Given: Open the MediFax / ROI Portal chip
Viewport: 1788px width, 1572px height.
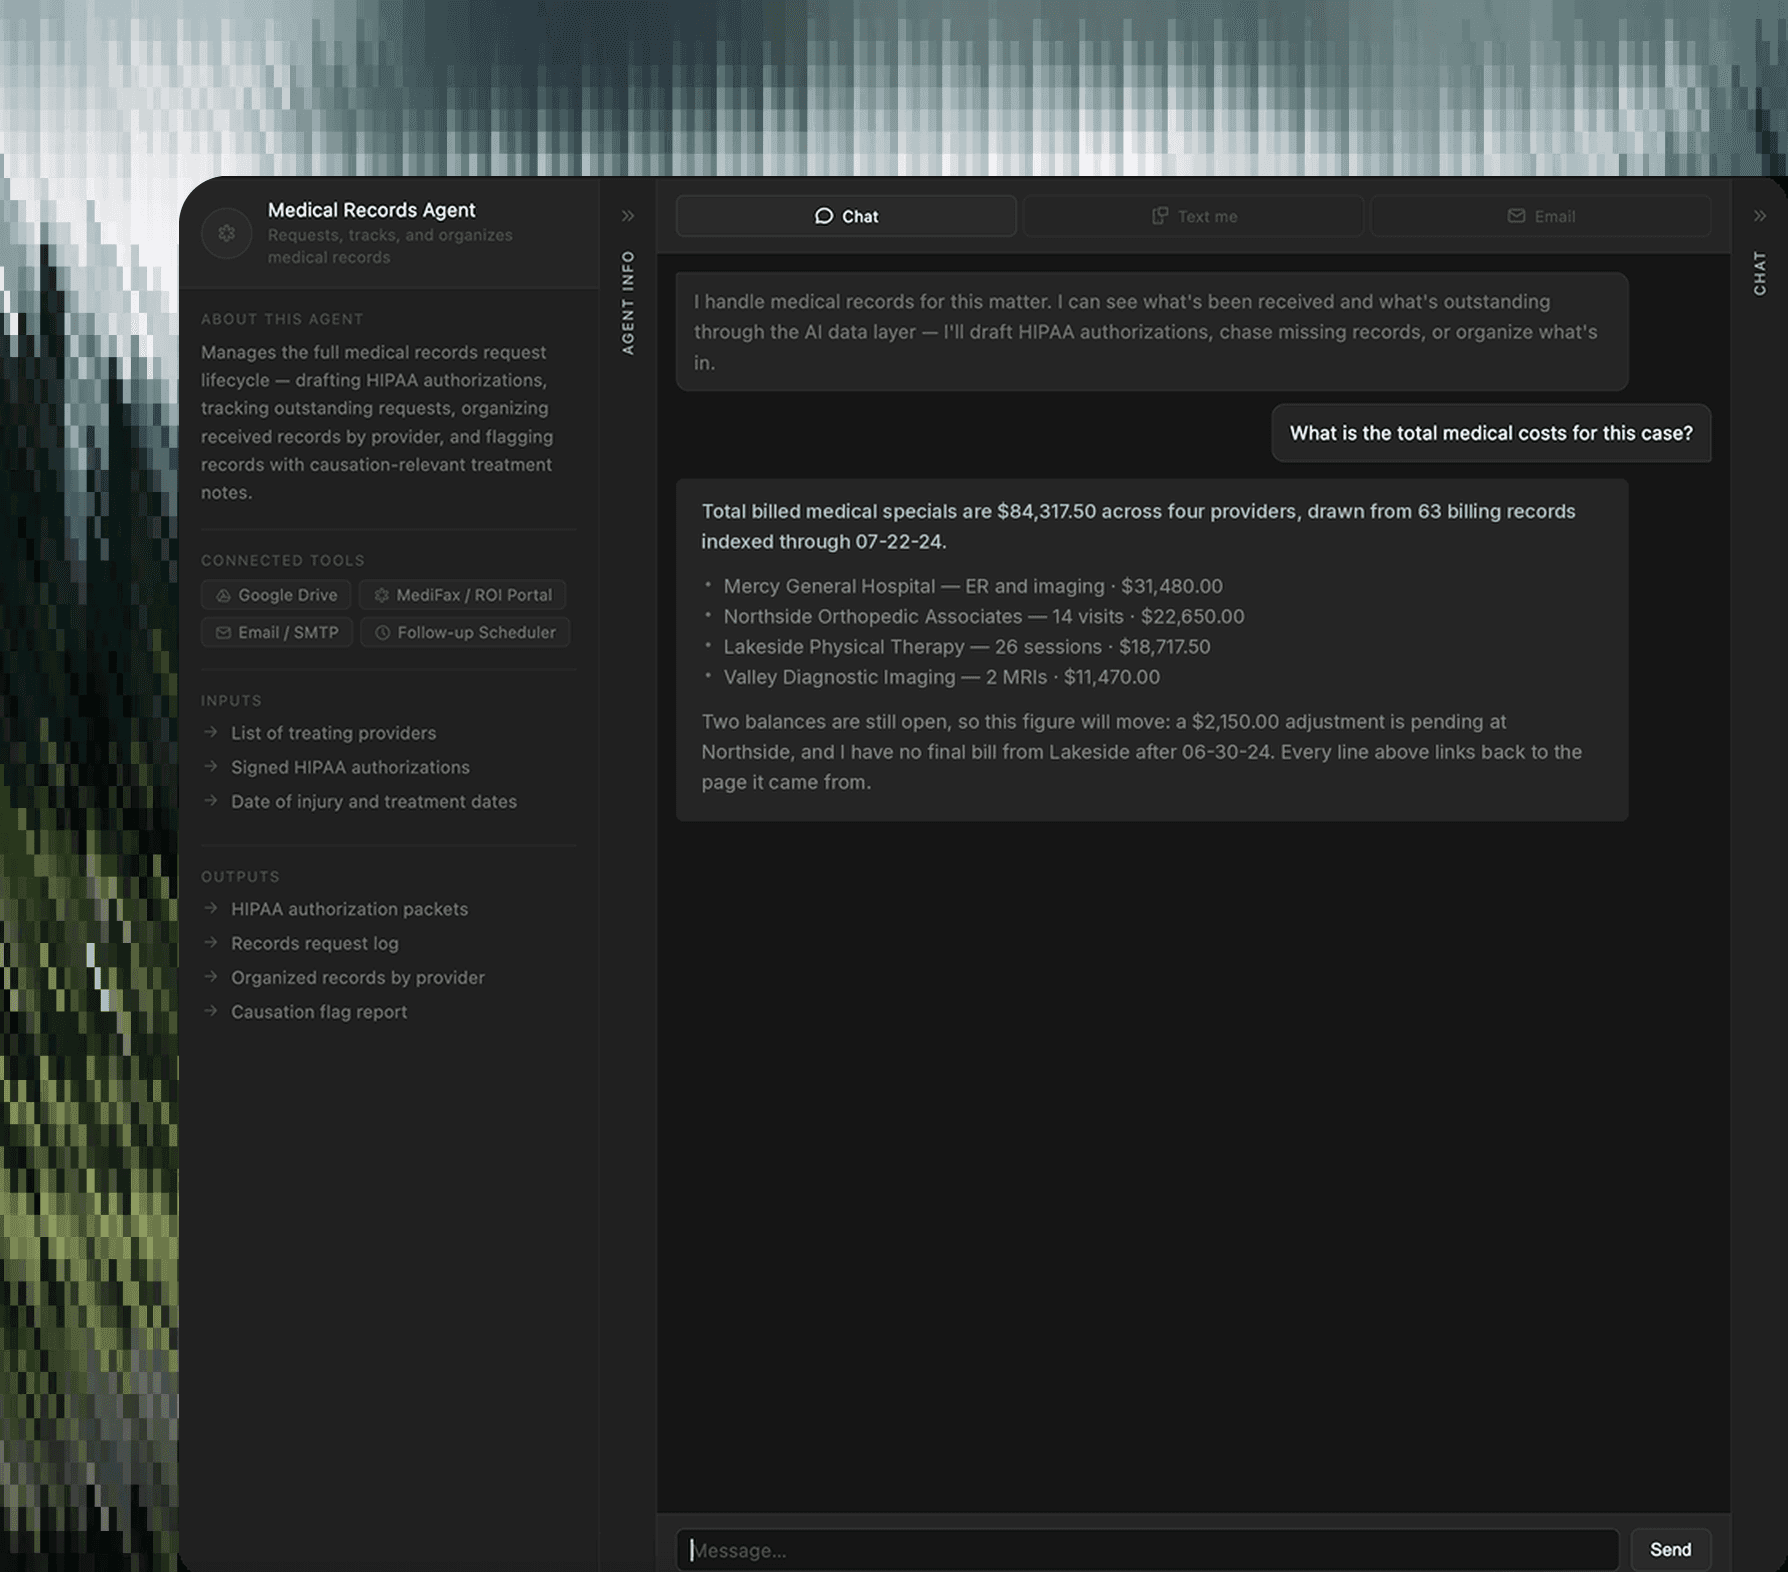Looking at the screenshot, I should tap(463, 595).
